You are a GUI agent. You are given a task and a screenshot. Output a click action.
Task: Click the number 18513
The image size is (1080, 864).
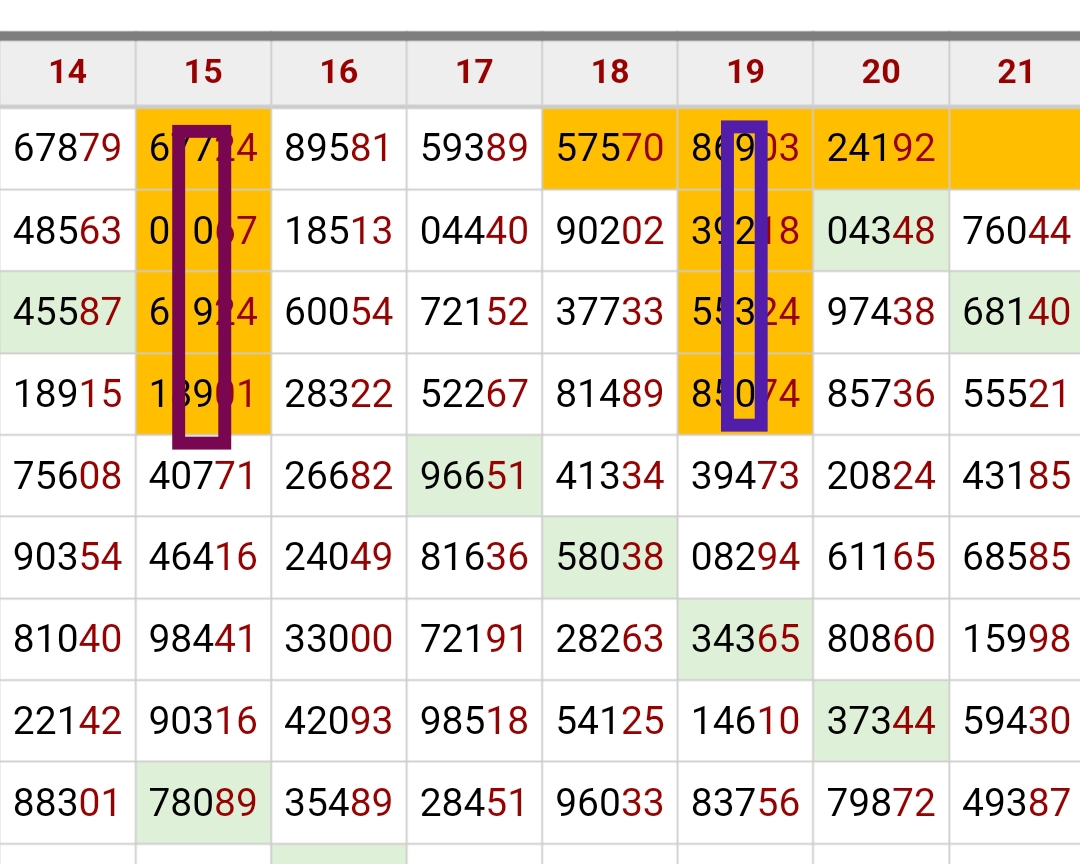coord(339,230)
